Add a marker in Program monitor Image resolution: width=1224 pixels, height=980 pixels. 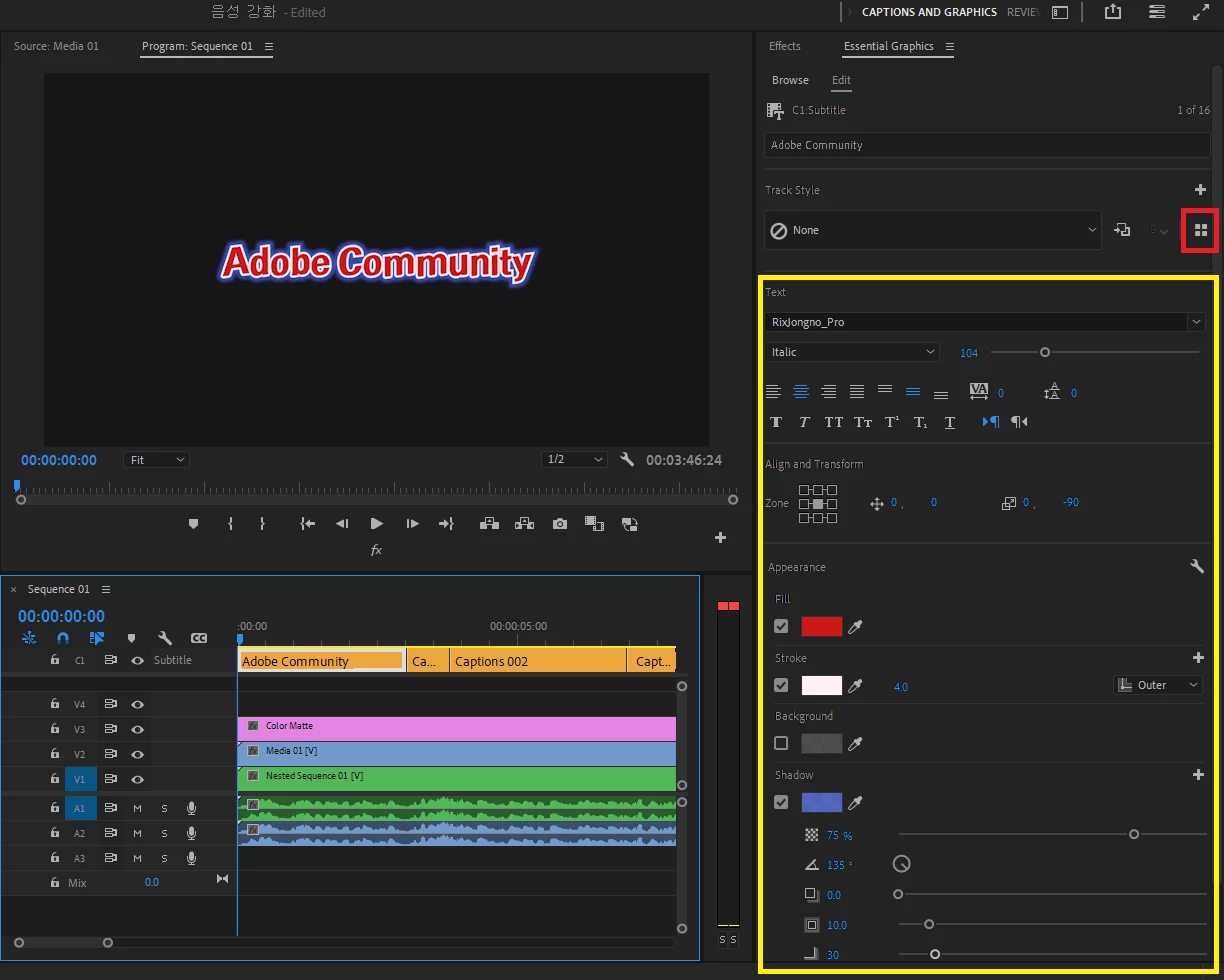(x=193, y=523)
